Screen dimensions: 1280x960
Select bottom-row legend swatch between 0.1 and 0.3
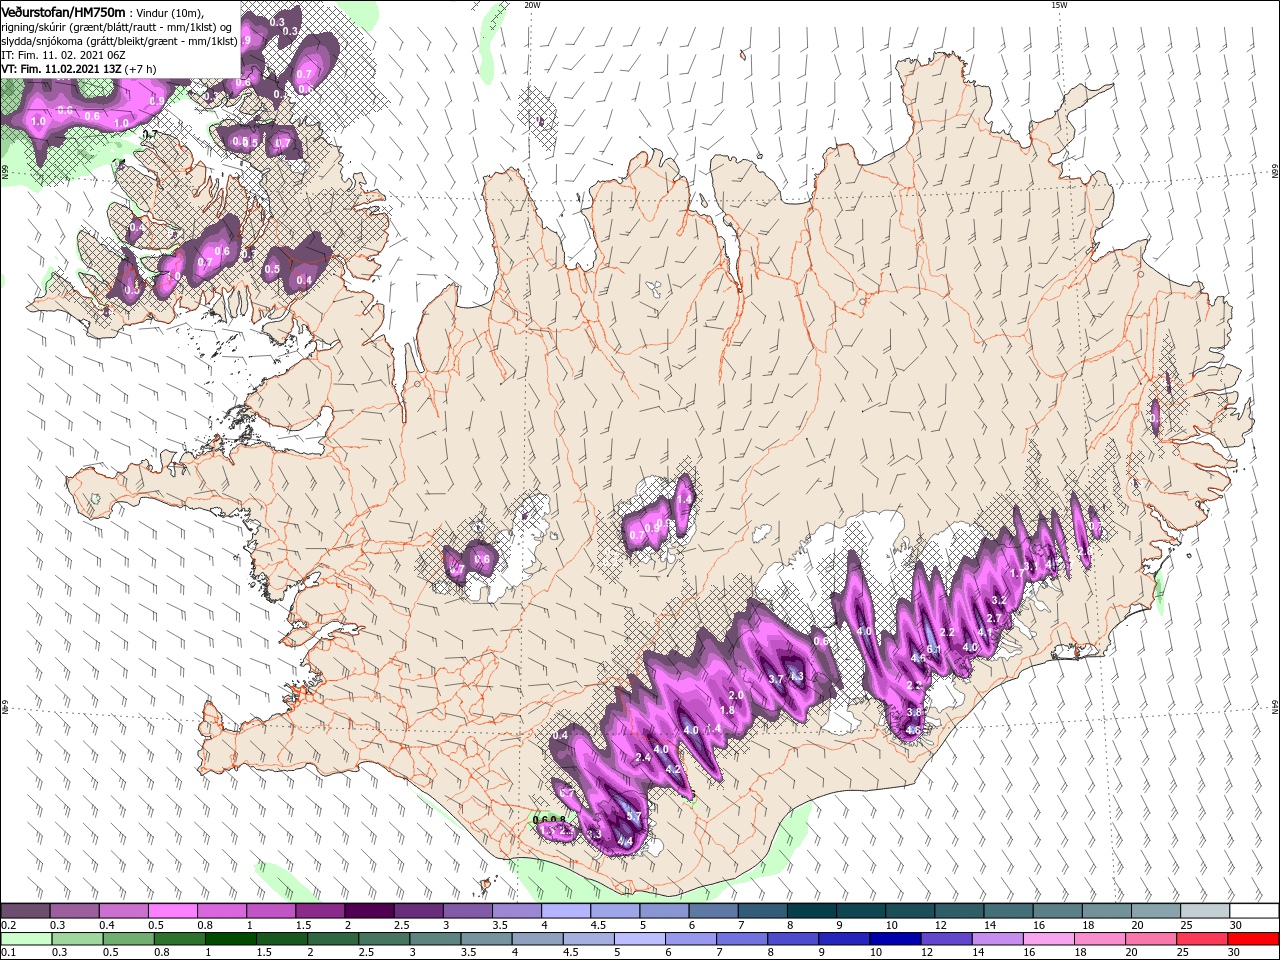tap(25, 939)
